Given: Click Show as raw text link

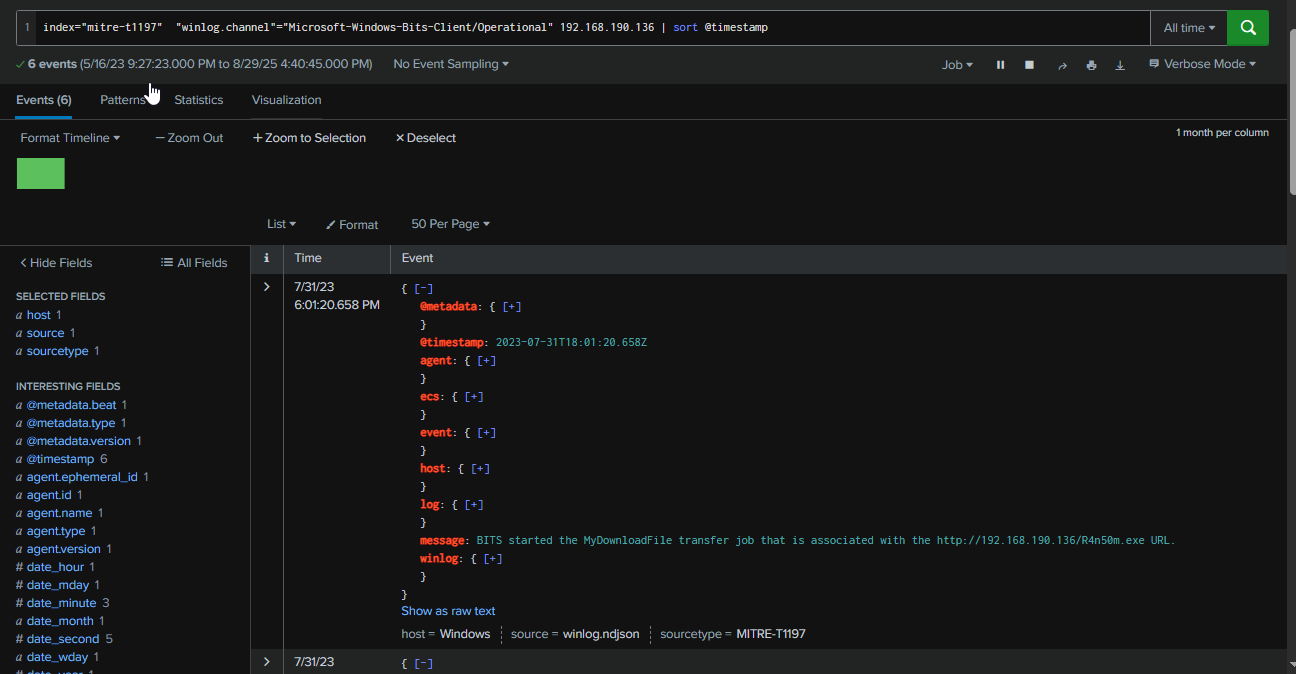Looking at the screenshot, I should coord(448,611).
